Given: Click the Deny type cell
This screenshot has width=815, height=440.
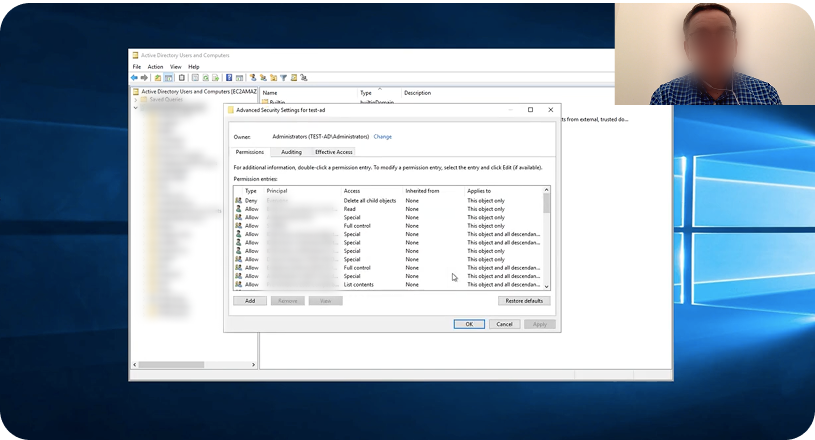Looking at the screenshot, I should (x=251, y=201).
